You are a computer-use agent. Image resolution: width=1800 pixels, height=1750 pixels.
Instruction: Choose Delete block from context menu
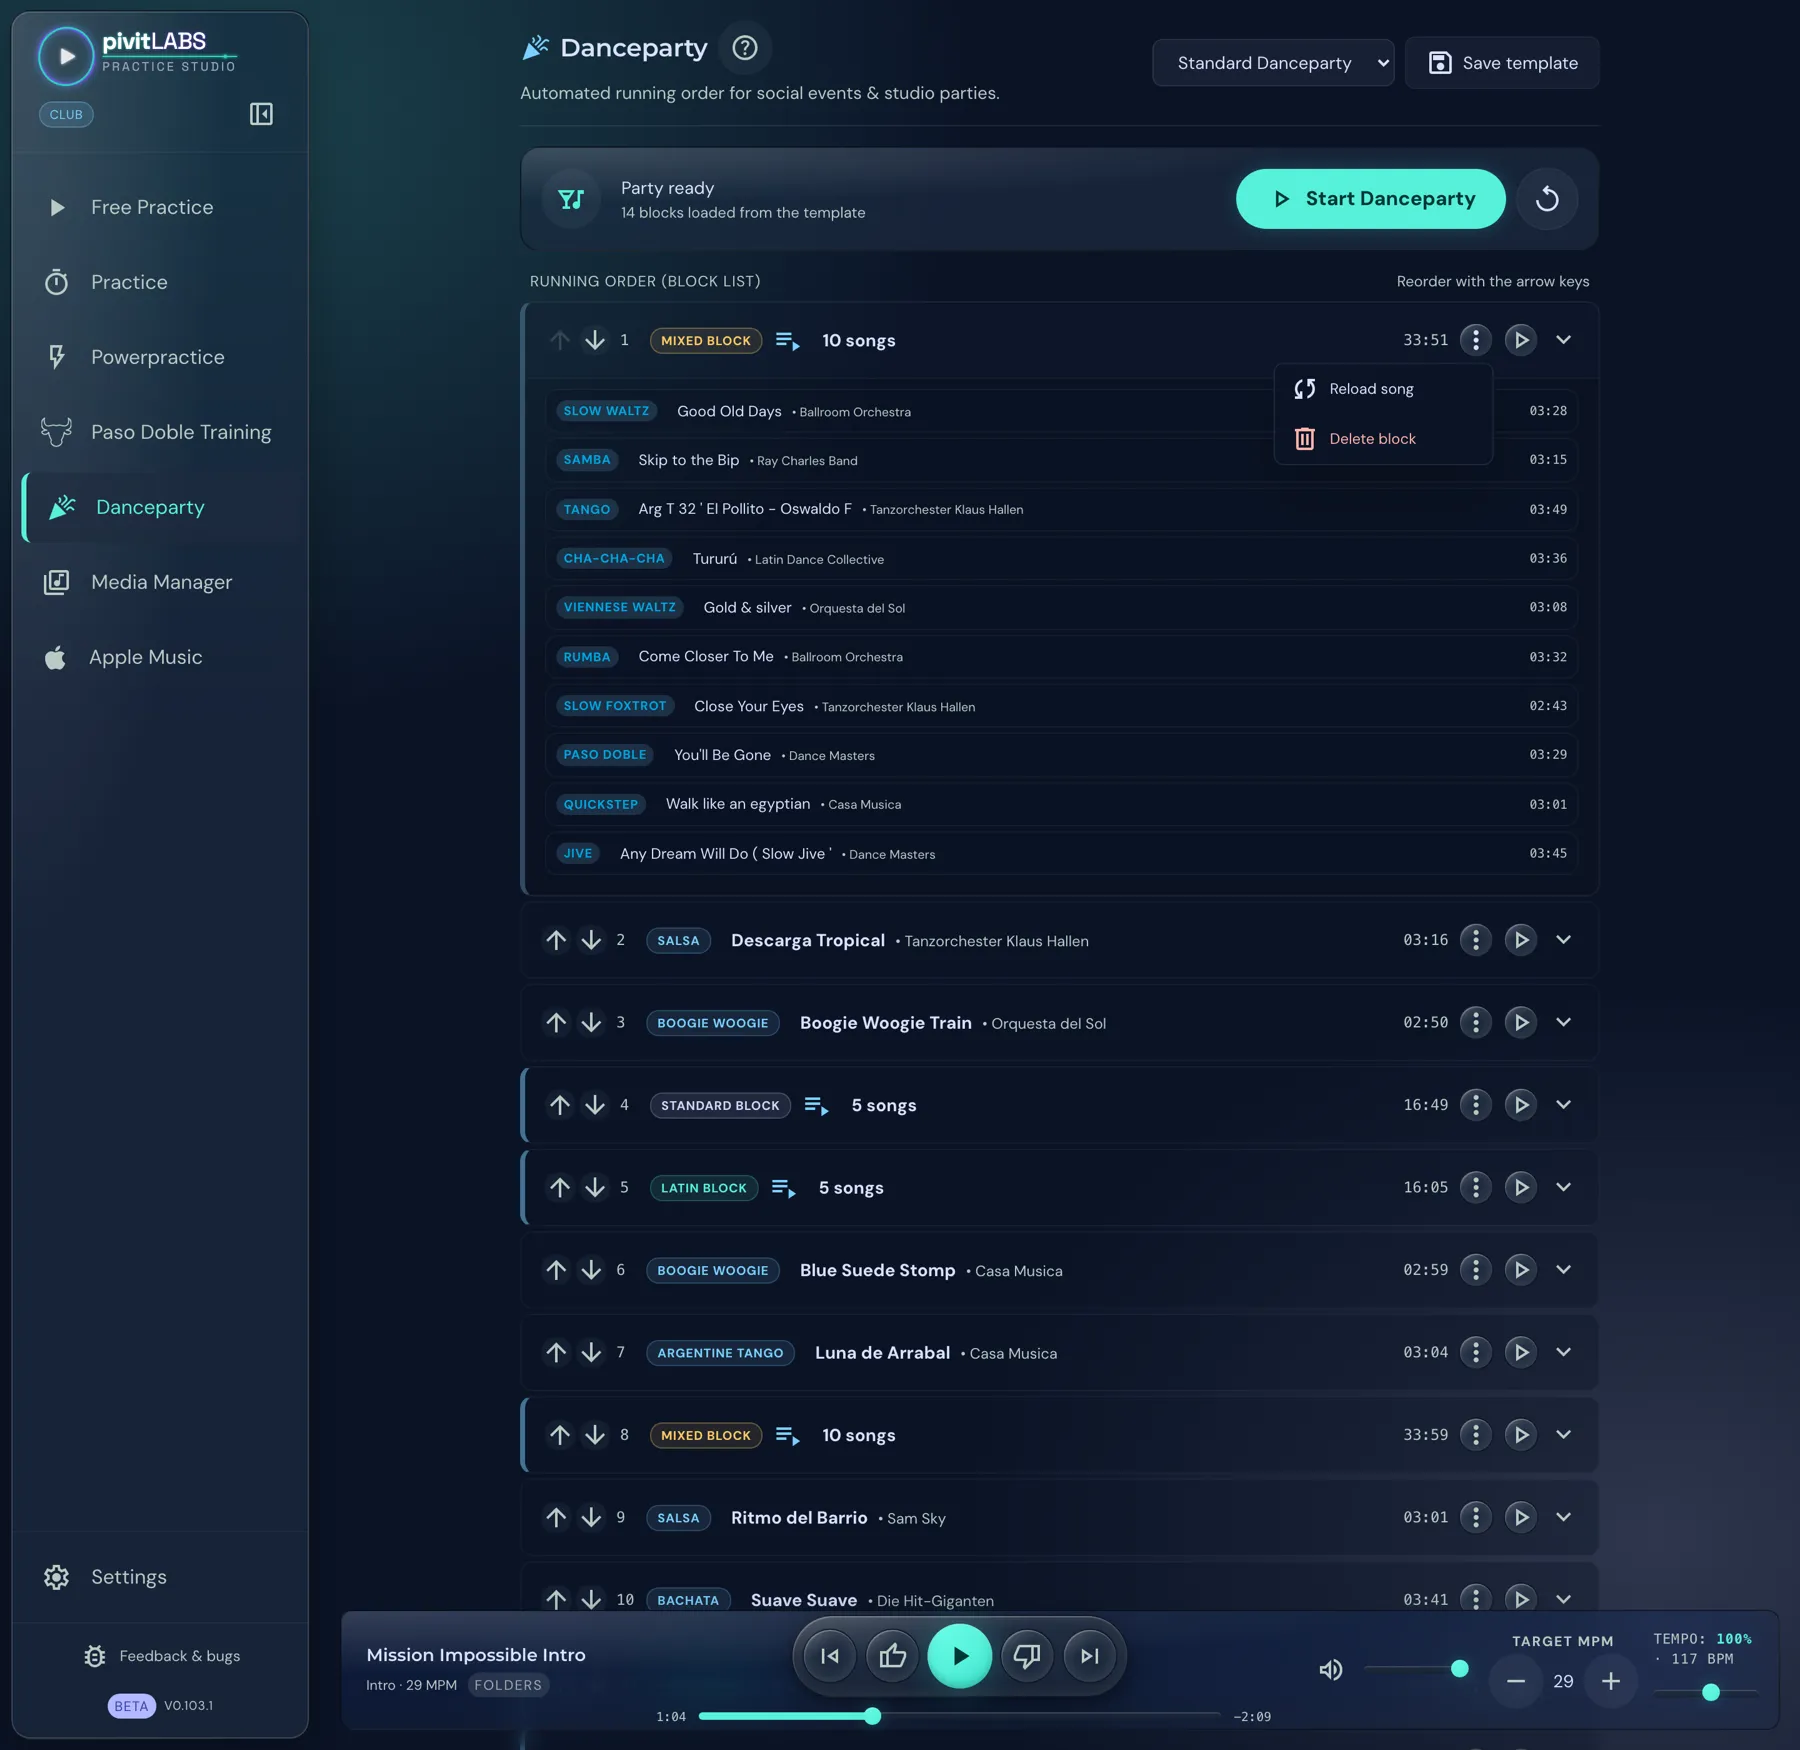point(1383,439)
